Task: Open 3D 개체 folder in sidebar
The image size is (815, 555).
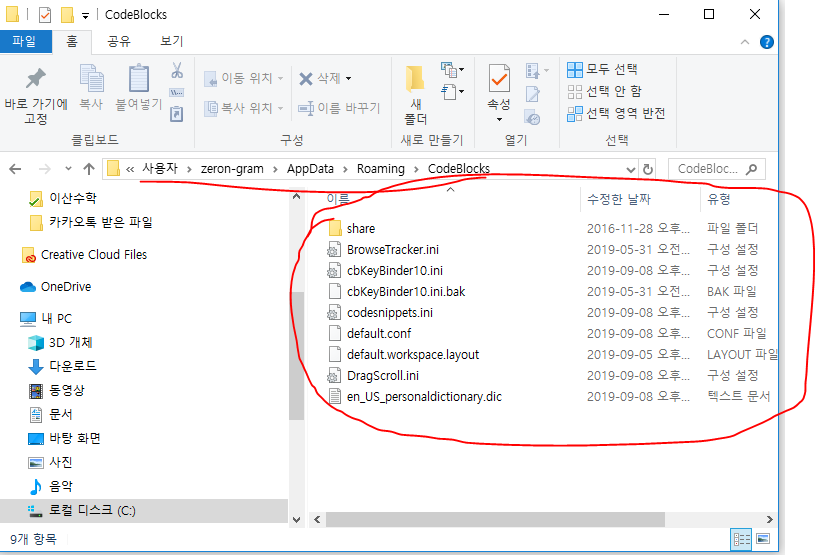Action: coord(71,342)
